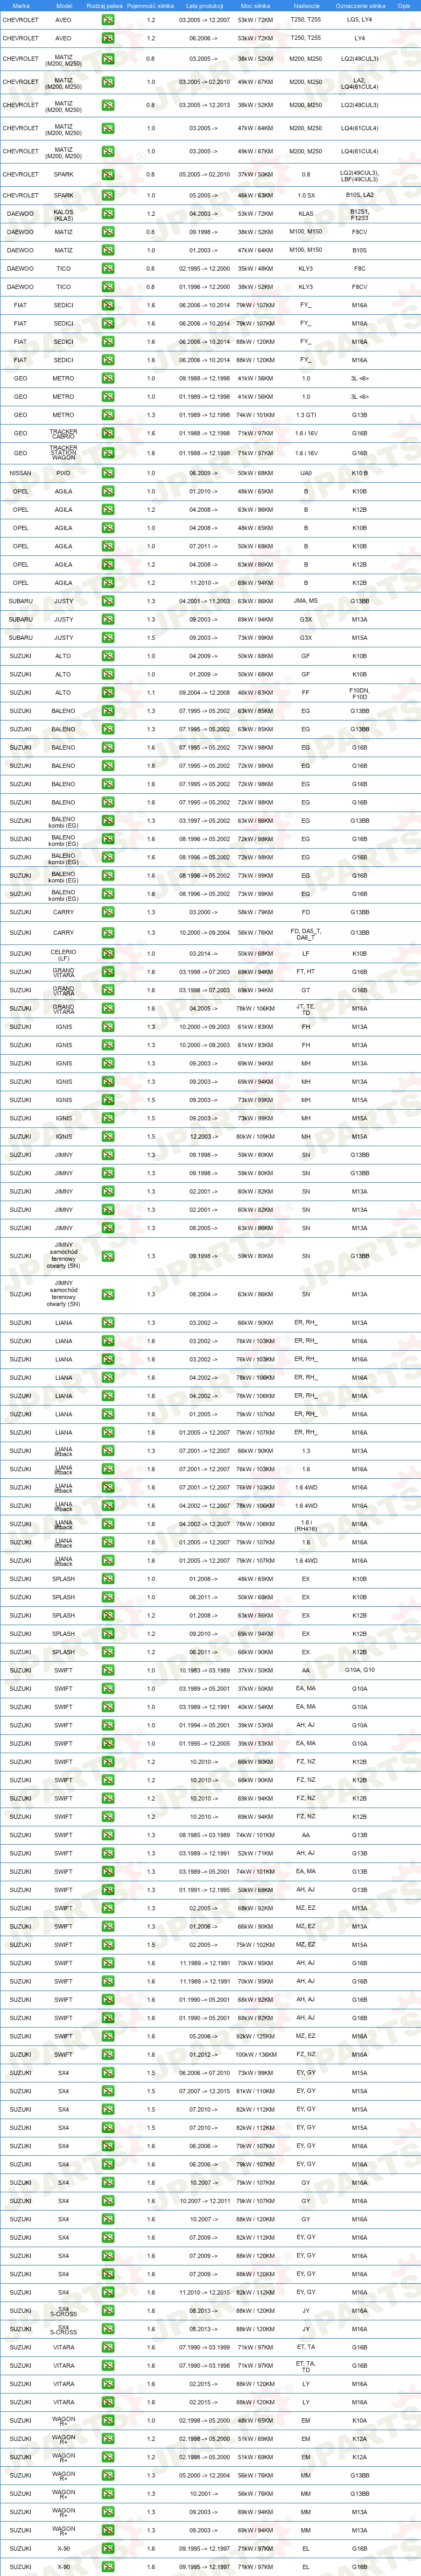Click fuel icon in Suzuki SX4 81kW/110KM row
The image size is (421, 2576).
(107, 2091)
